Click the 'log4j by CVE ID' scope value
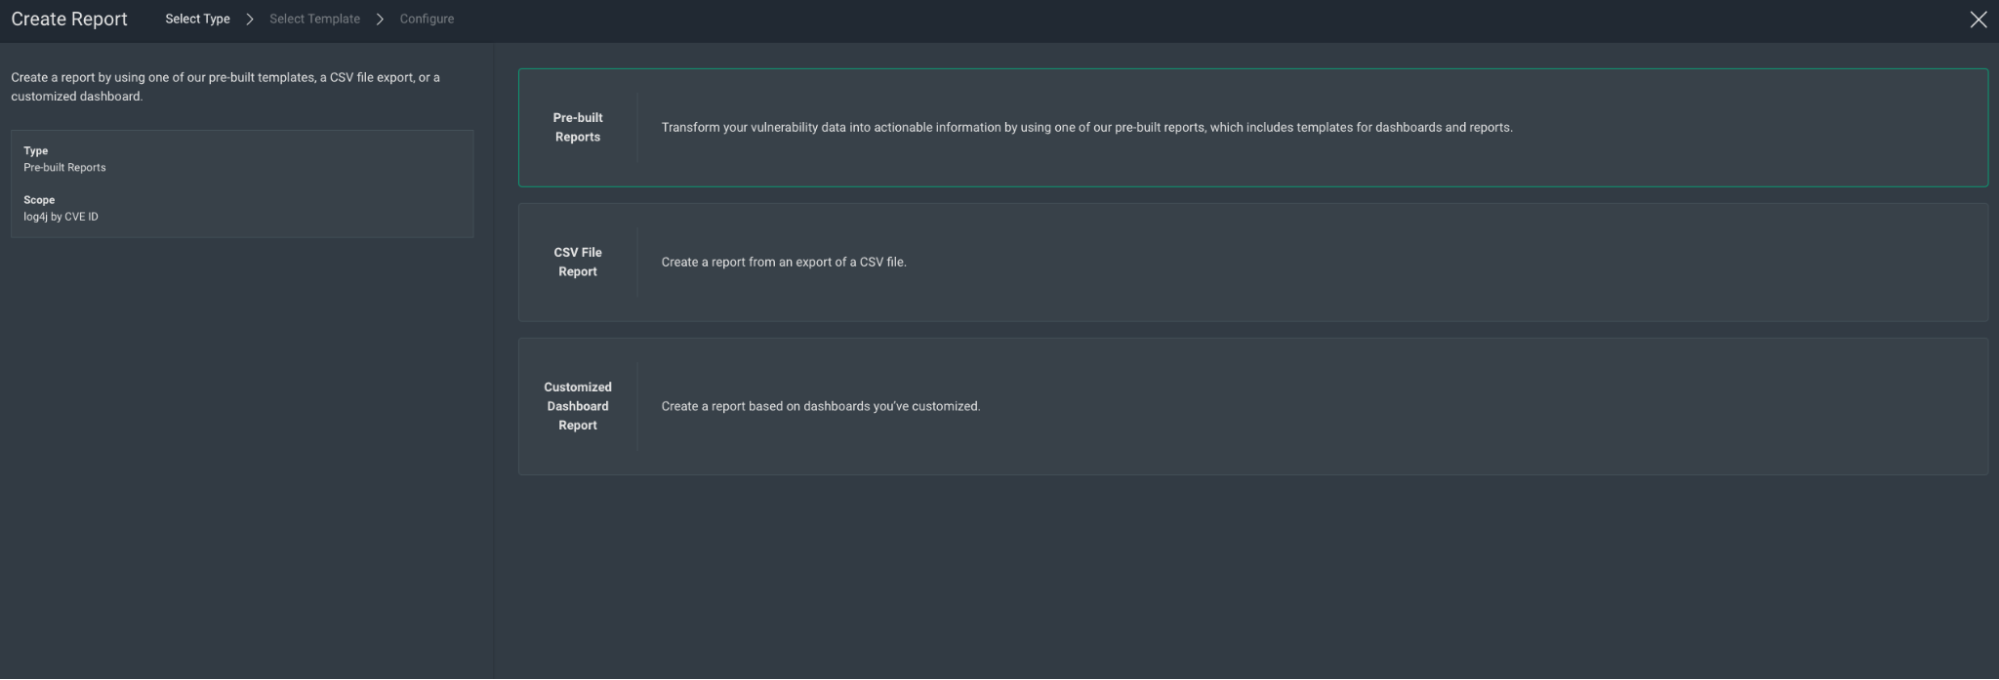The height and width of the screenshot is (680, 1999). [x=61, y=217]
